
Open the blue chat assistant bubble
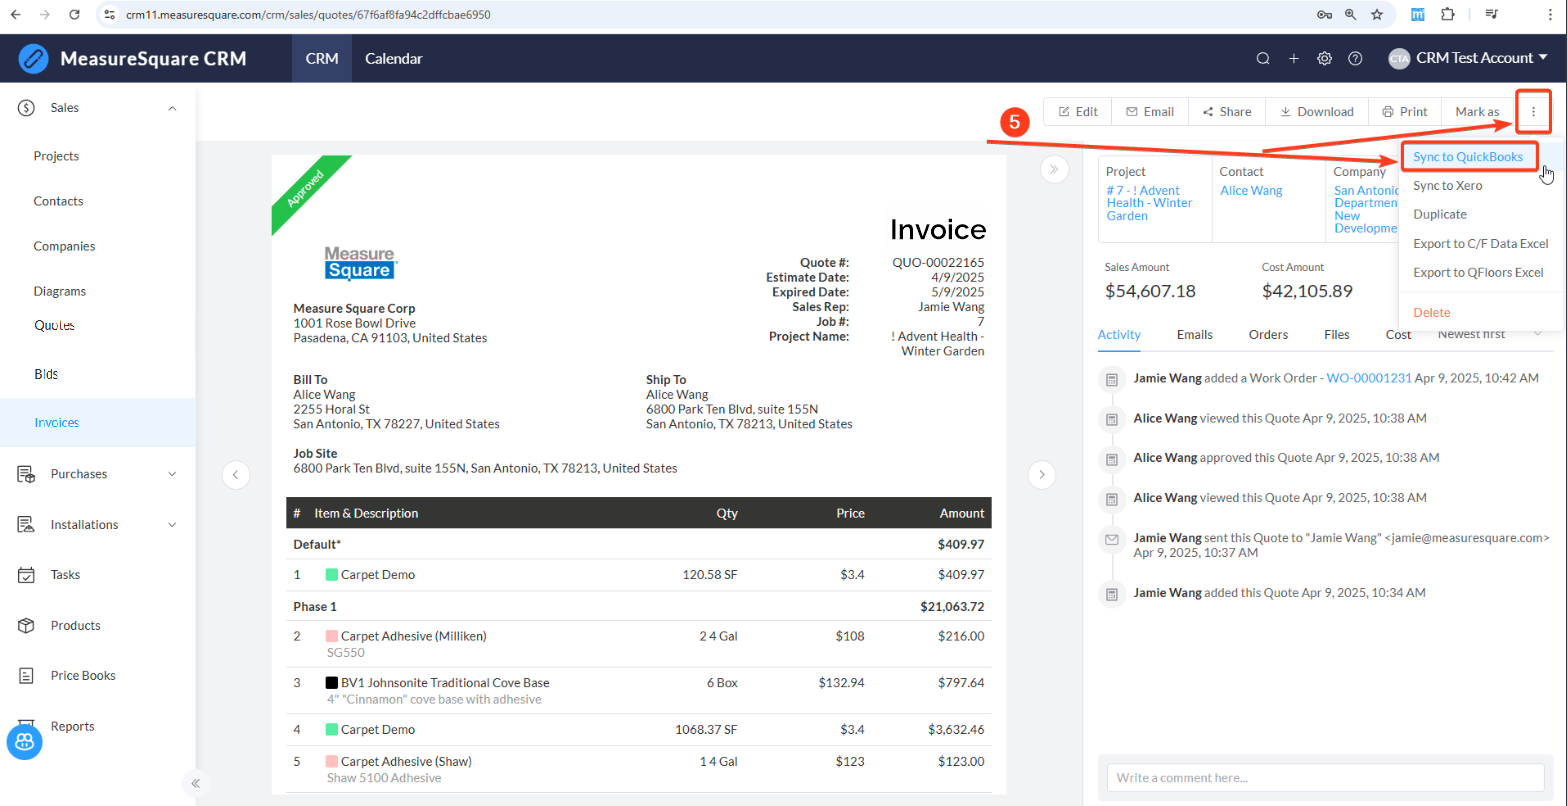coord(25,742)
